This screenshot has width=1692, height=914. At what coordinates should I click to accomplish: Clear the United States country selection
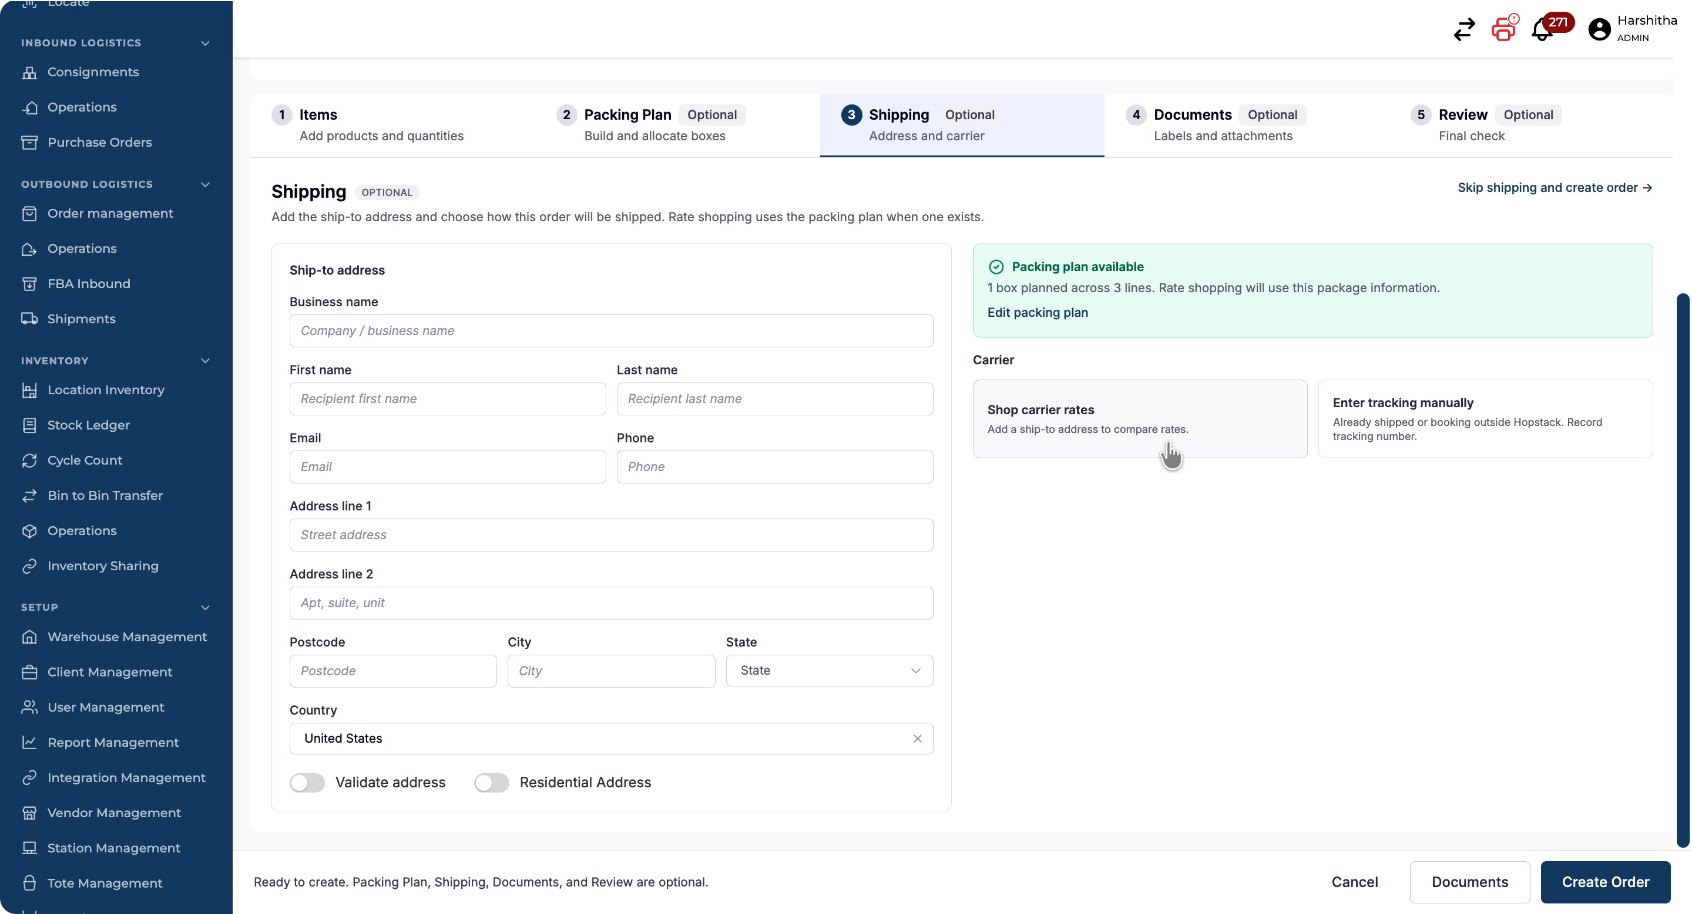tap(917, 739)
